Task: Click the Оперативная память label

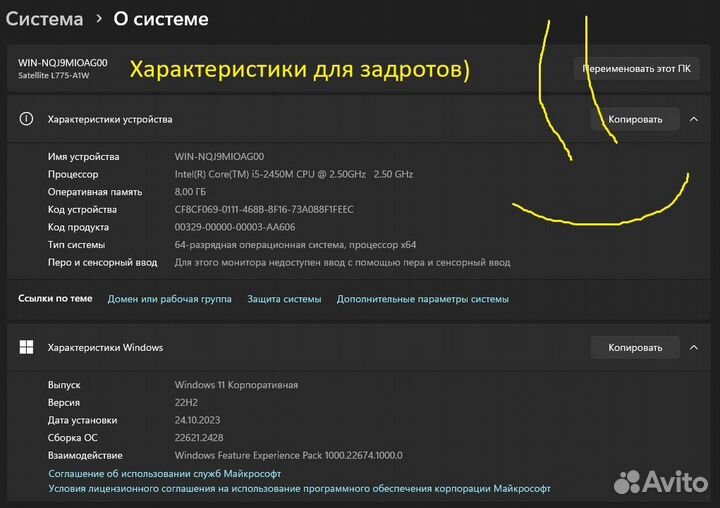Action: [95, 192]
